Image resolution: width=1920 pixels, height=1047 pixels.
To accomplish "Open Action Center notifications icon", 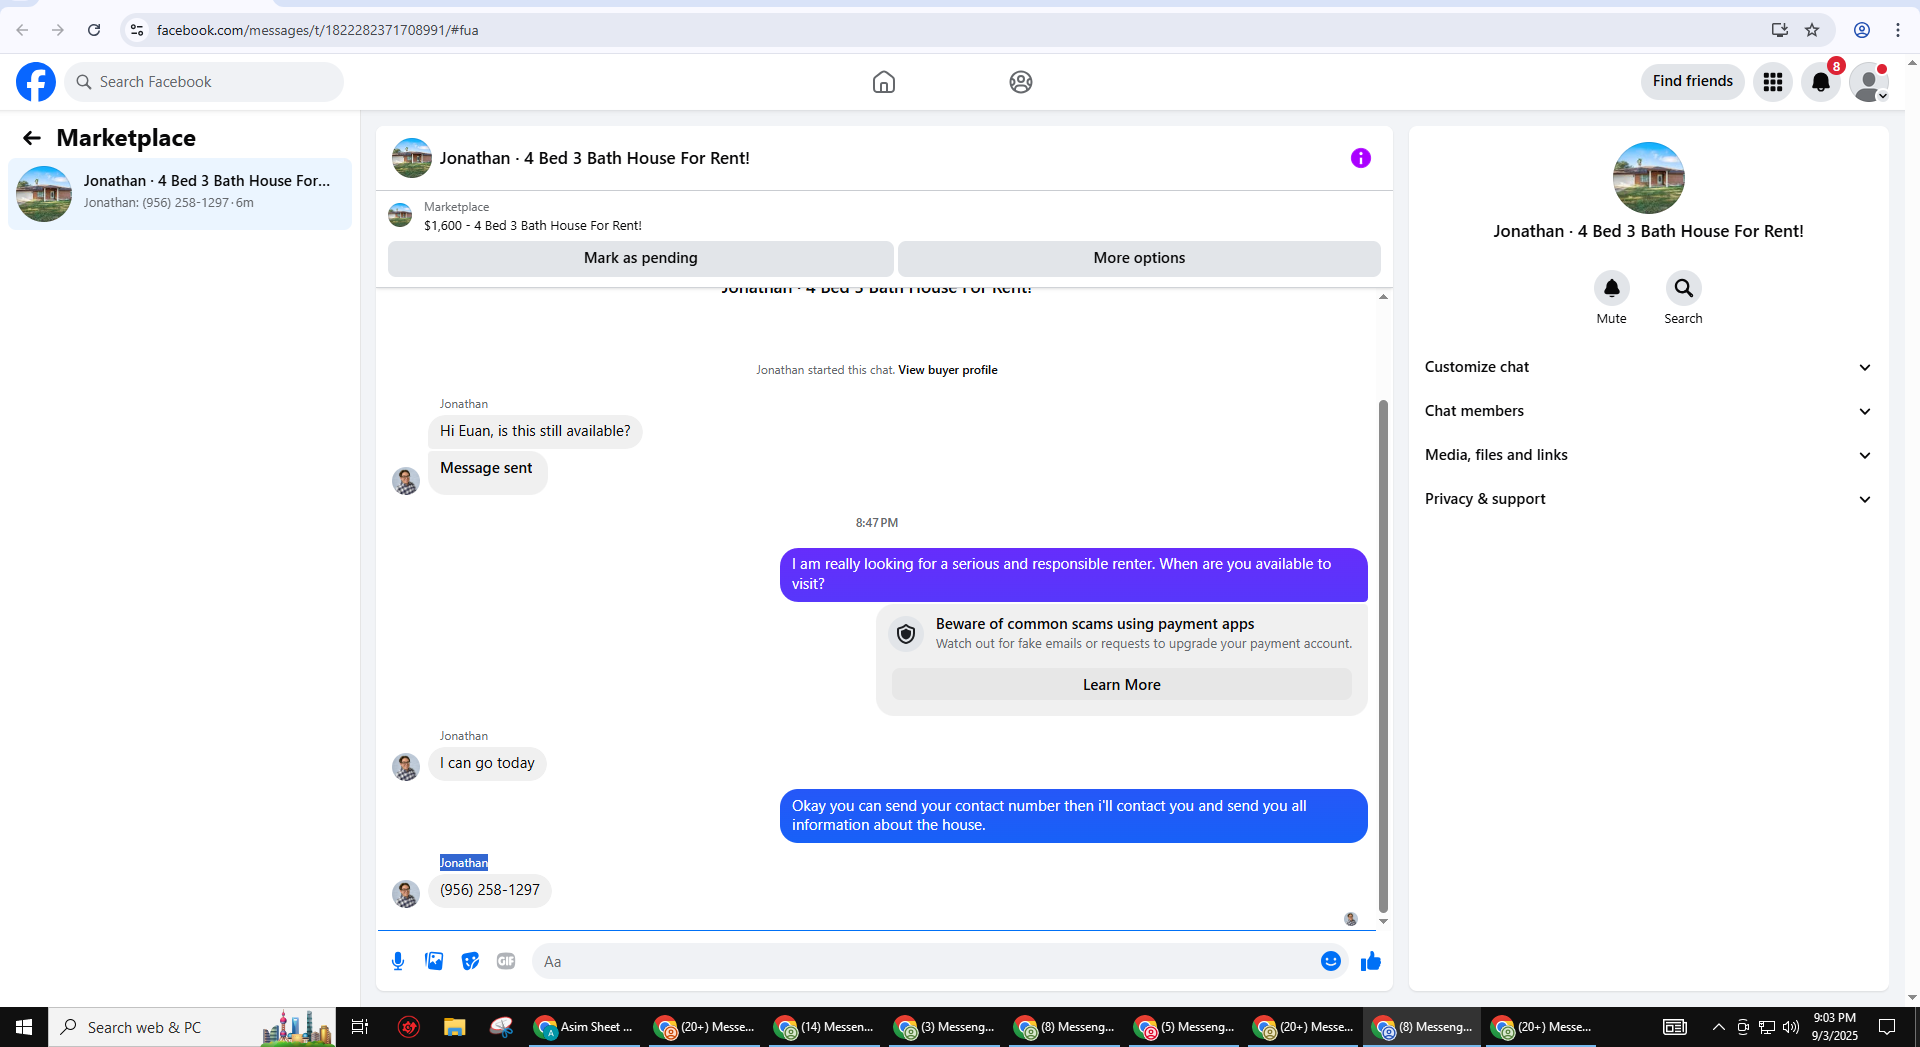I will pyautogui.click(x=1887, y=1027).
